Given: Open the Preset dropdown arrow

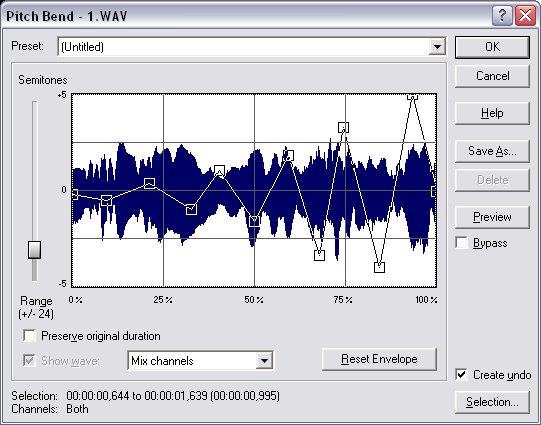Looking at the screenshot, I should click(x=437, y=47).
